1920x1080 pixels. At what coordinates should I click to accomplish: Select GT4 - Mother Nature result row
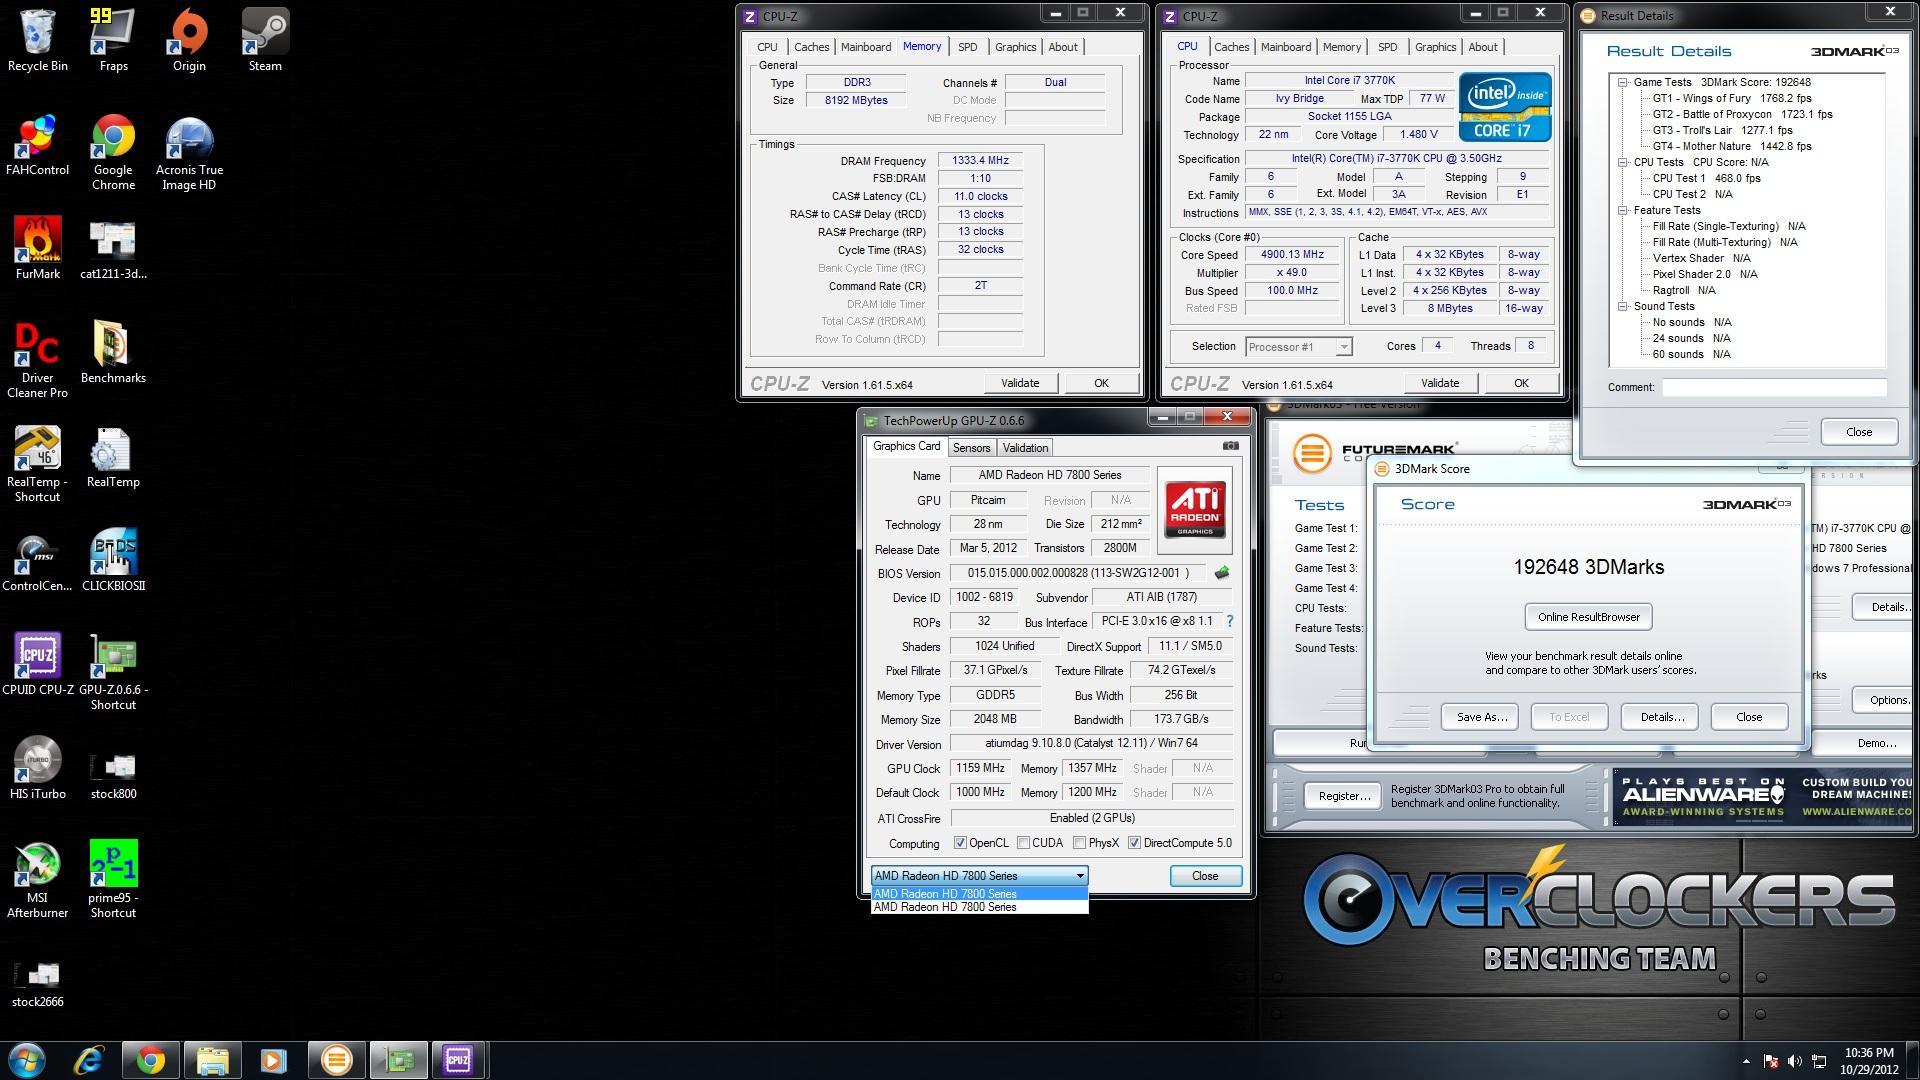[1732, 146]
